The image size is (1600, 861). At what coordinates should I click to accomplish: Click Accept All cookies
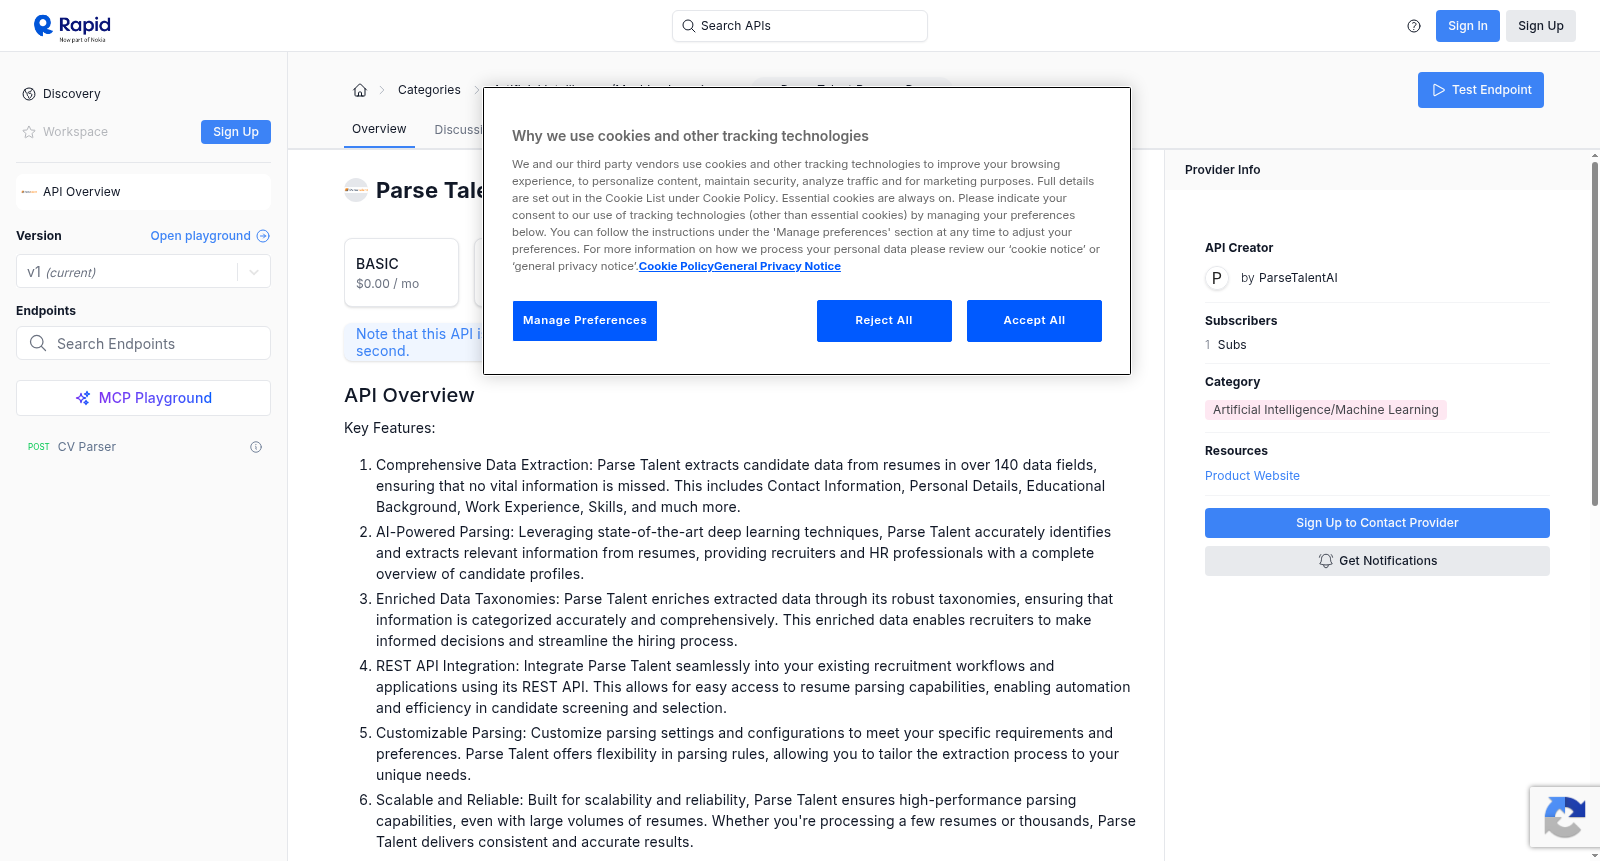1034,321
